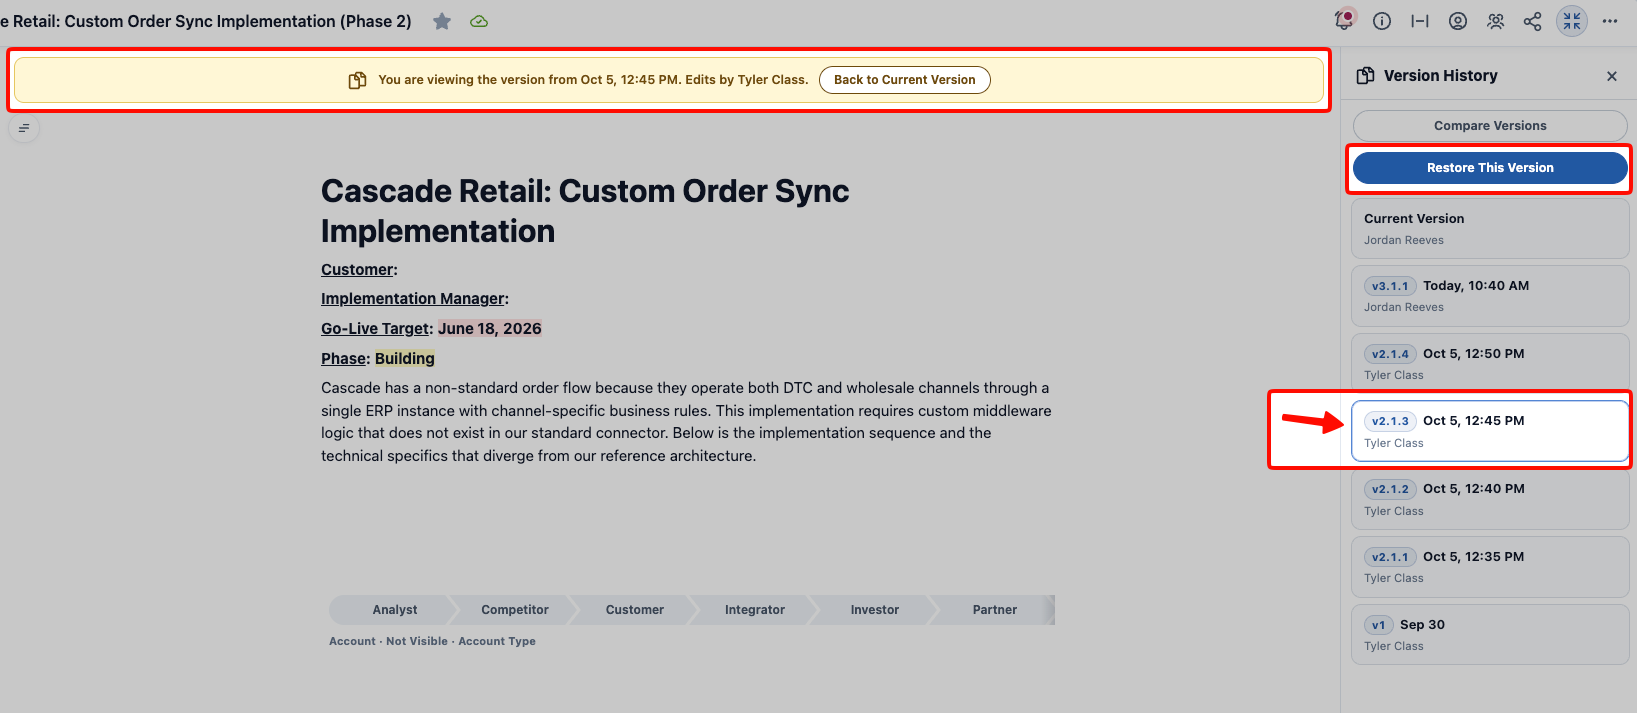Select the Competitor stage
The image size is (1637, 713).
514,610
